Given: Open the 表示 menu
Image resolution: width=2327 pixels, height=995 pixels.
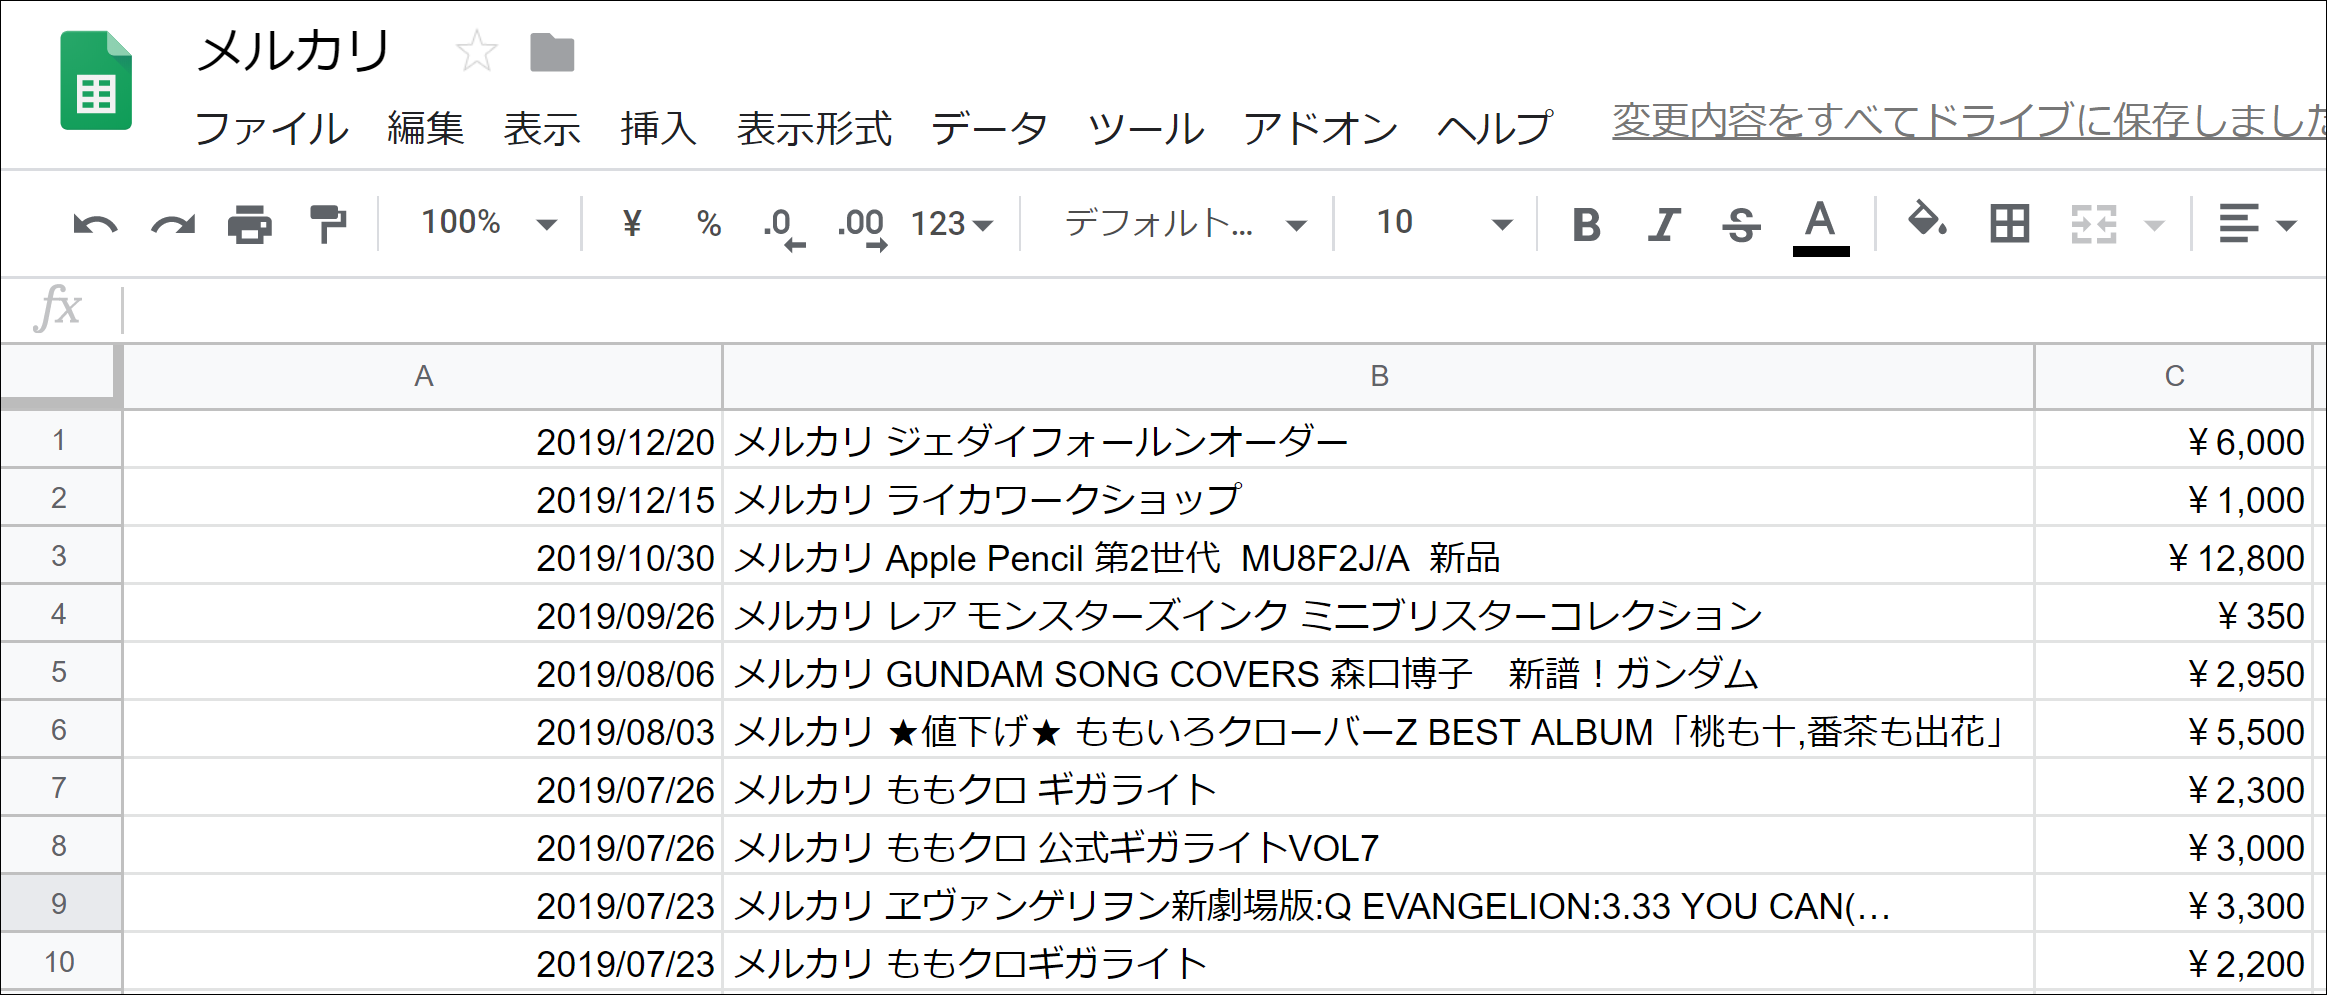Looking at the screenshot, I should (542, 128).
